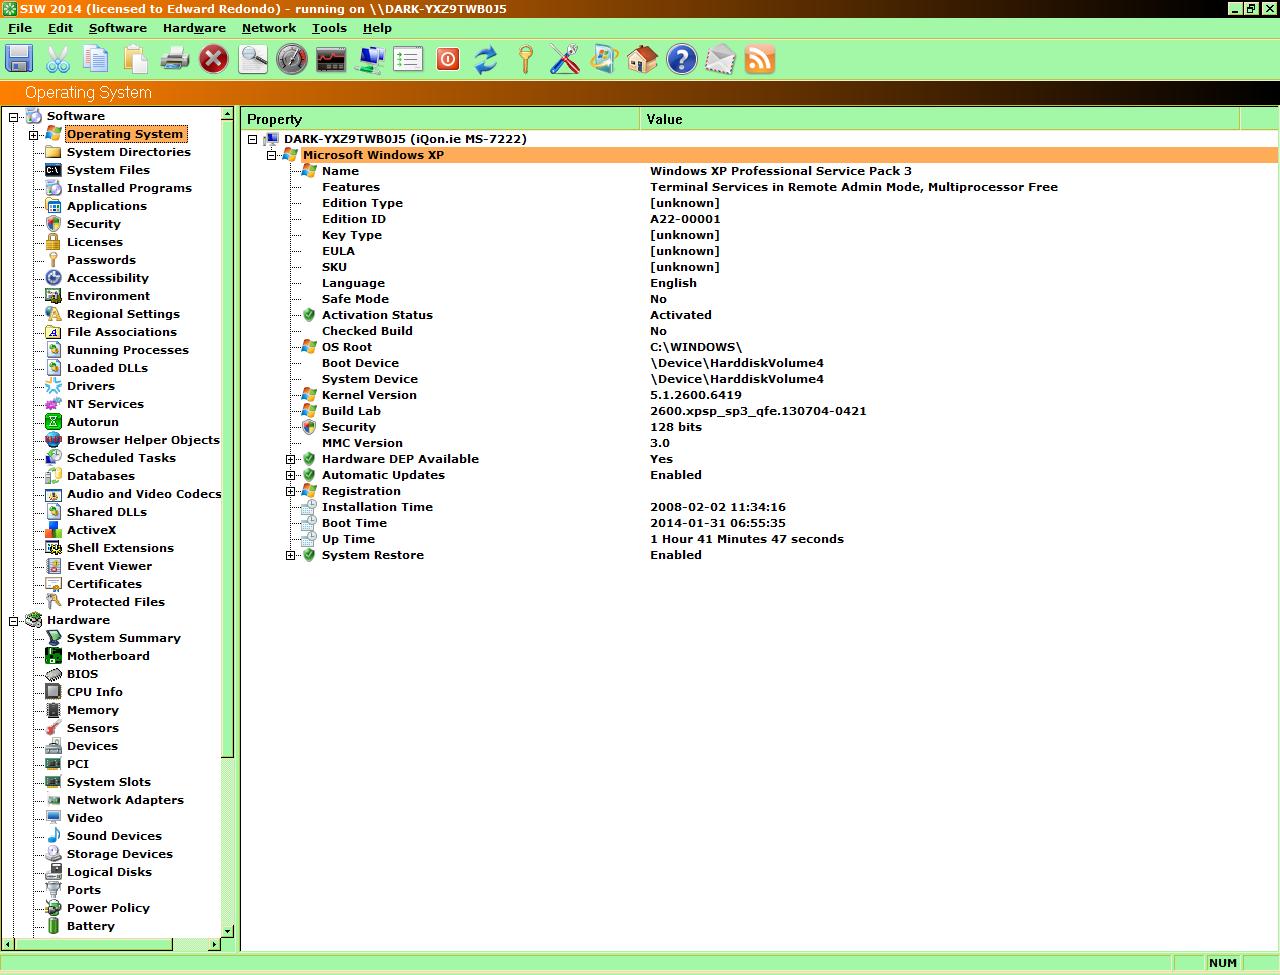
Task: Click the gauge speedometer toolbar icon
Action: pos(292,59)
